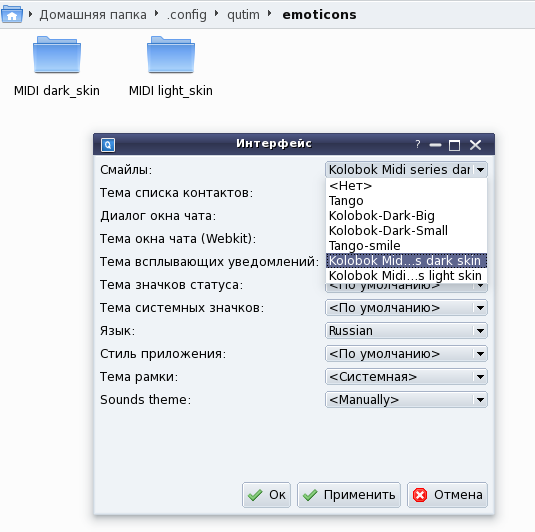Image resolution: width=535 pixels, height=532 pixels.
Task: Select highlighted Kolobok Midi dark skin entry
Action: (x=406, y=261)
